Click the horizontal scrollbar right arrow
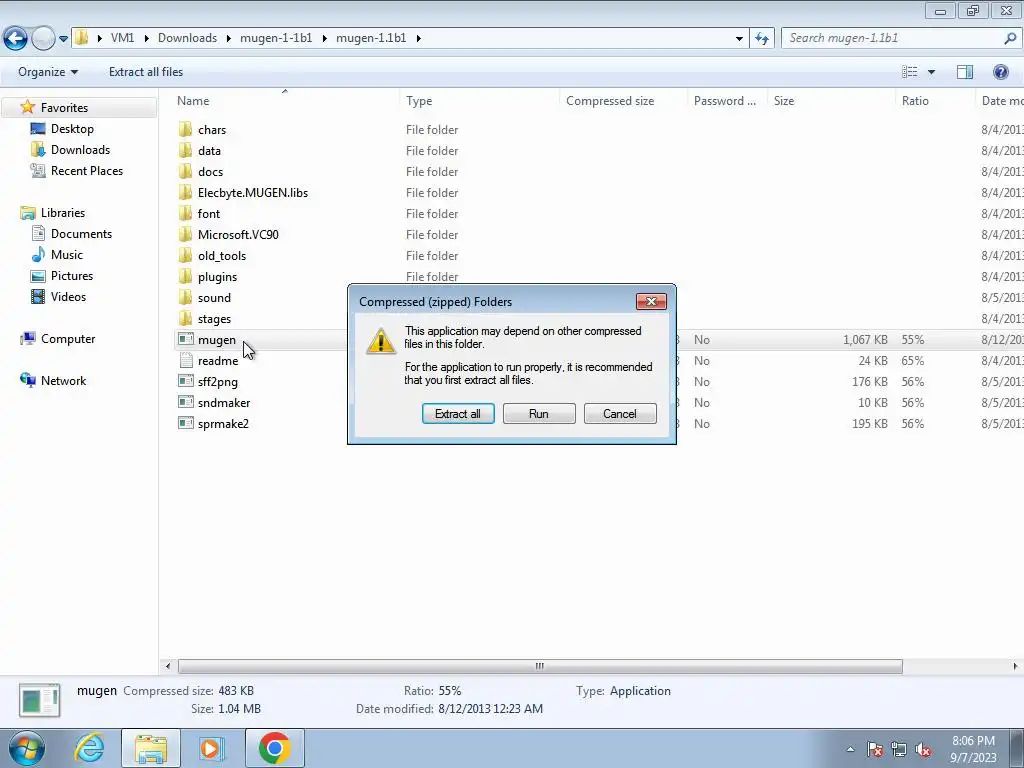The image size is (1024, 768). click(1015, 666)
